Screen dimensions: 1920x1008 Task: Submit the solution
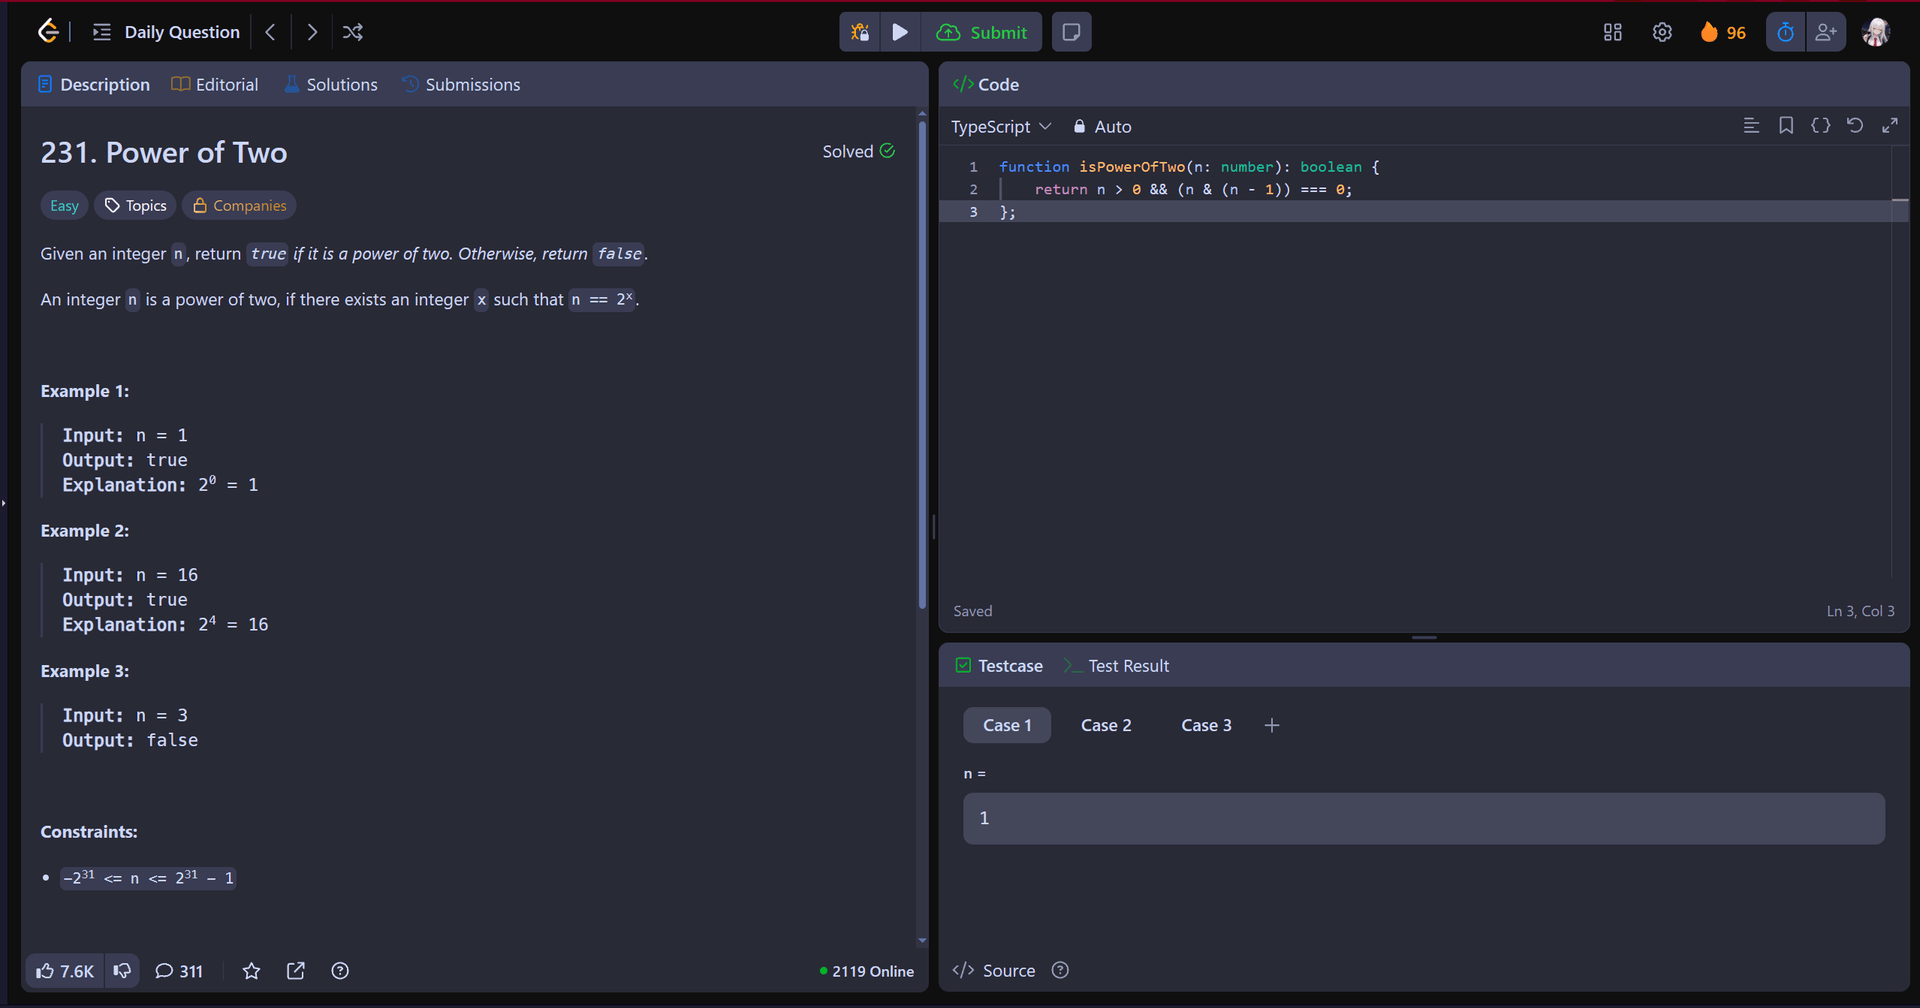tap(982, 31)
